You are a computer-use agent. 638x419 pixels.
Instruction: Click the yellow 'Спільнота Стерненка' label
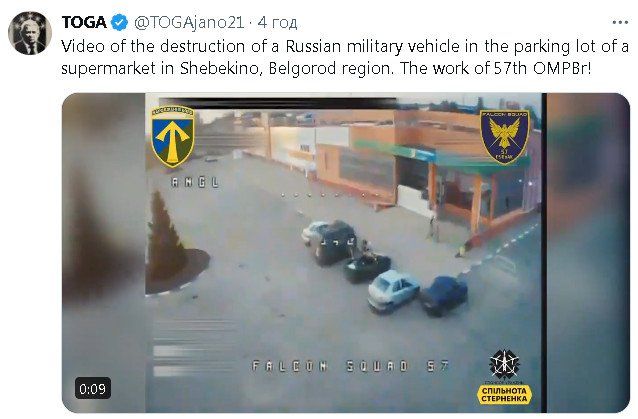coord(504,394)
